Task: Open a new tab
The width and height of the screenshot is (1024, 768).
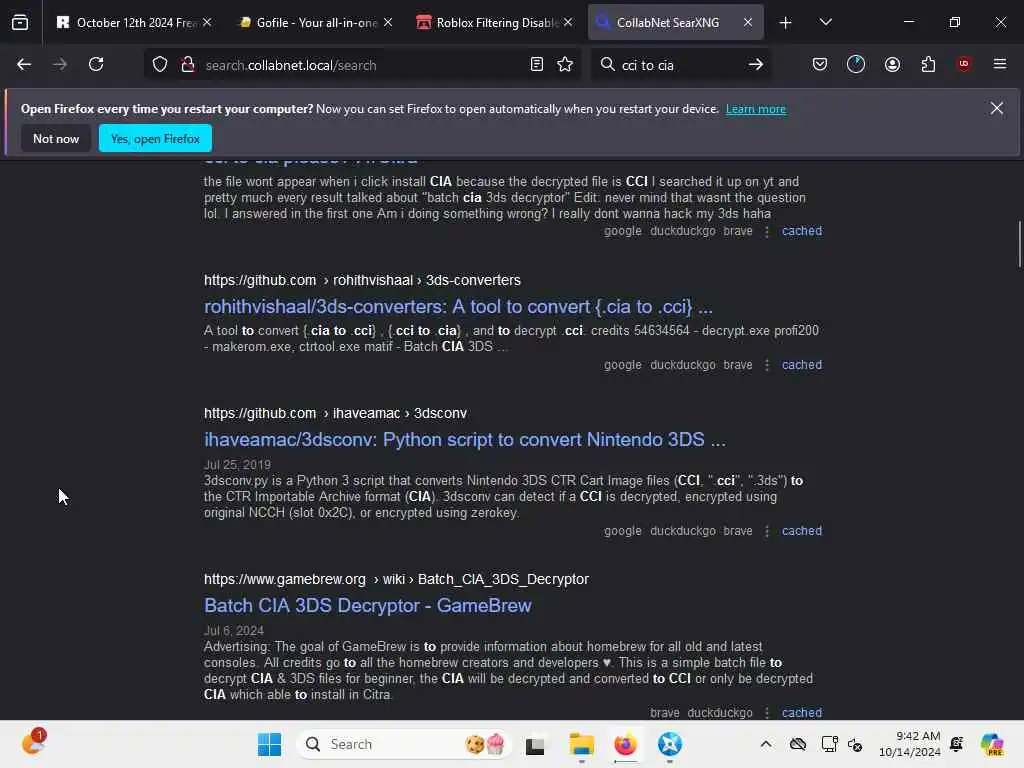Action: click(786, 23)
